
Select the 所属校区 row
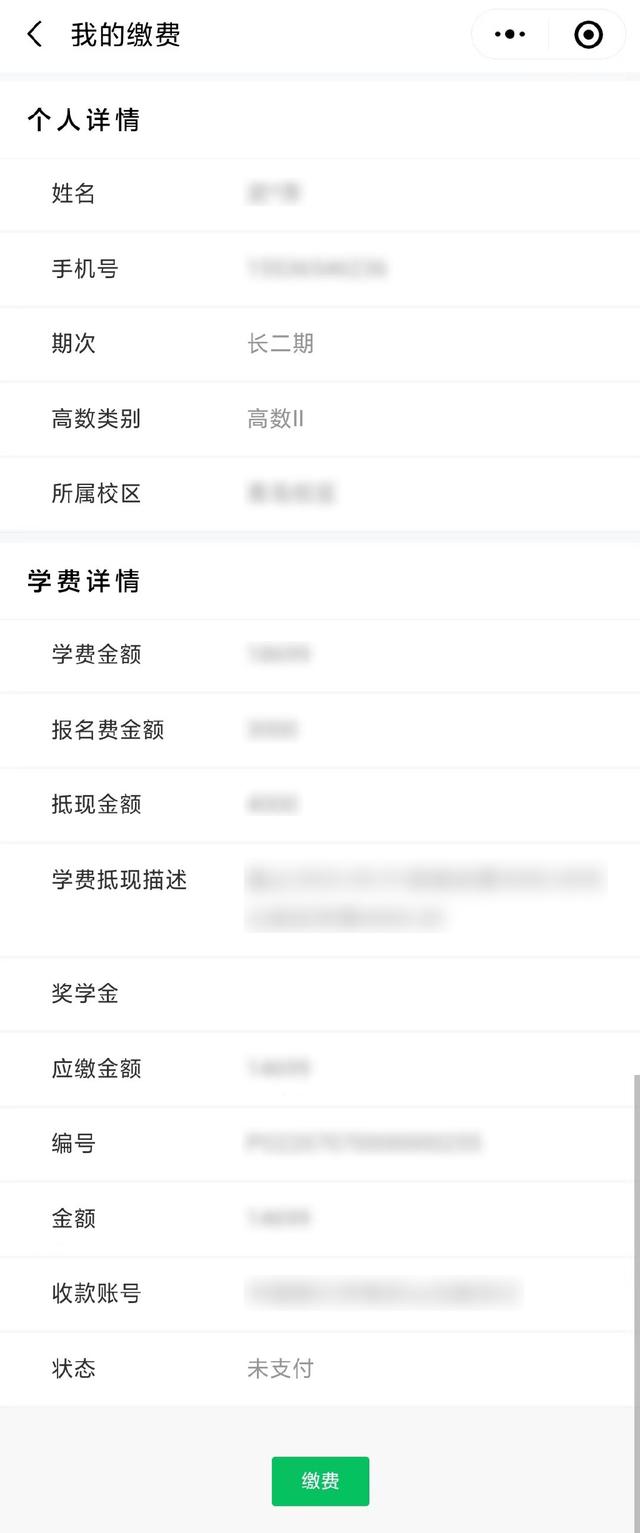point(320,494)
